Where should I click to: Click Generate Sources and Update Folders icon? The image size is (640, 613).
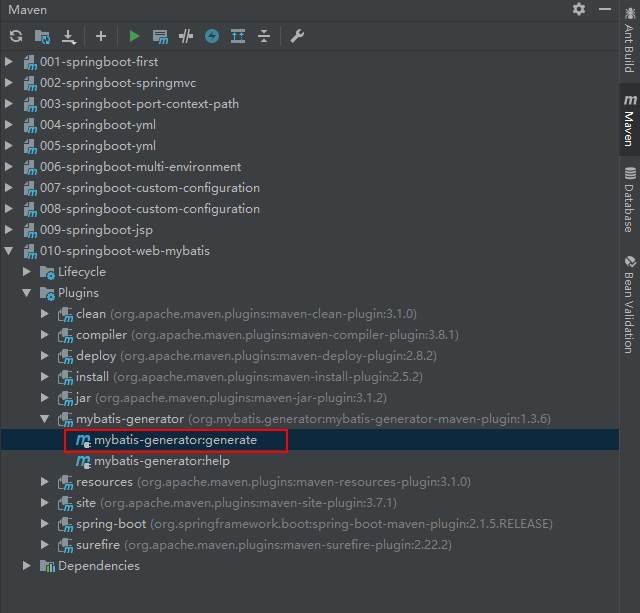click(42, 36)
